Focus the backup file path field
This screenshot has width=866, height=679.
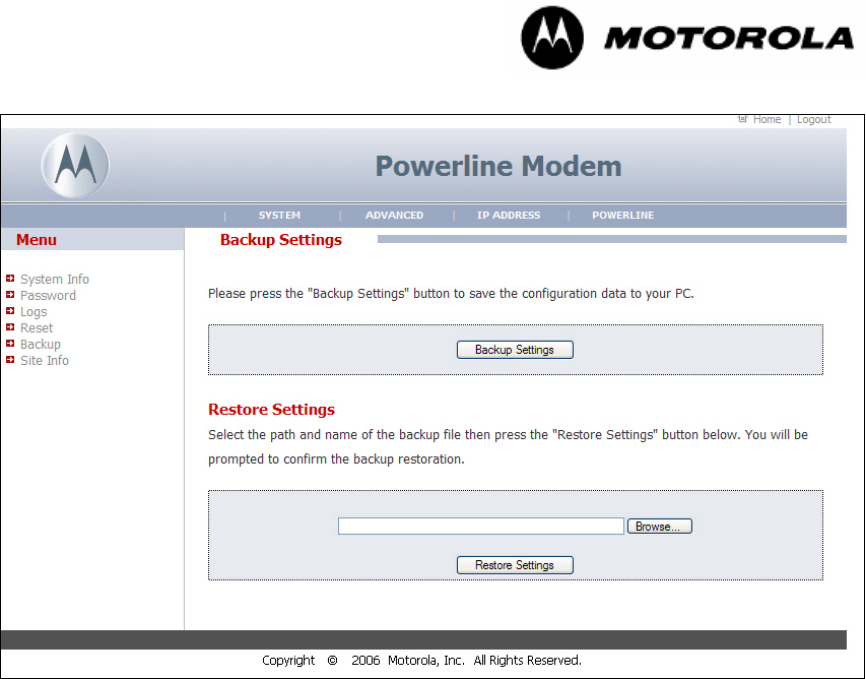pos(481,526)
